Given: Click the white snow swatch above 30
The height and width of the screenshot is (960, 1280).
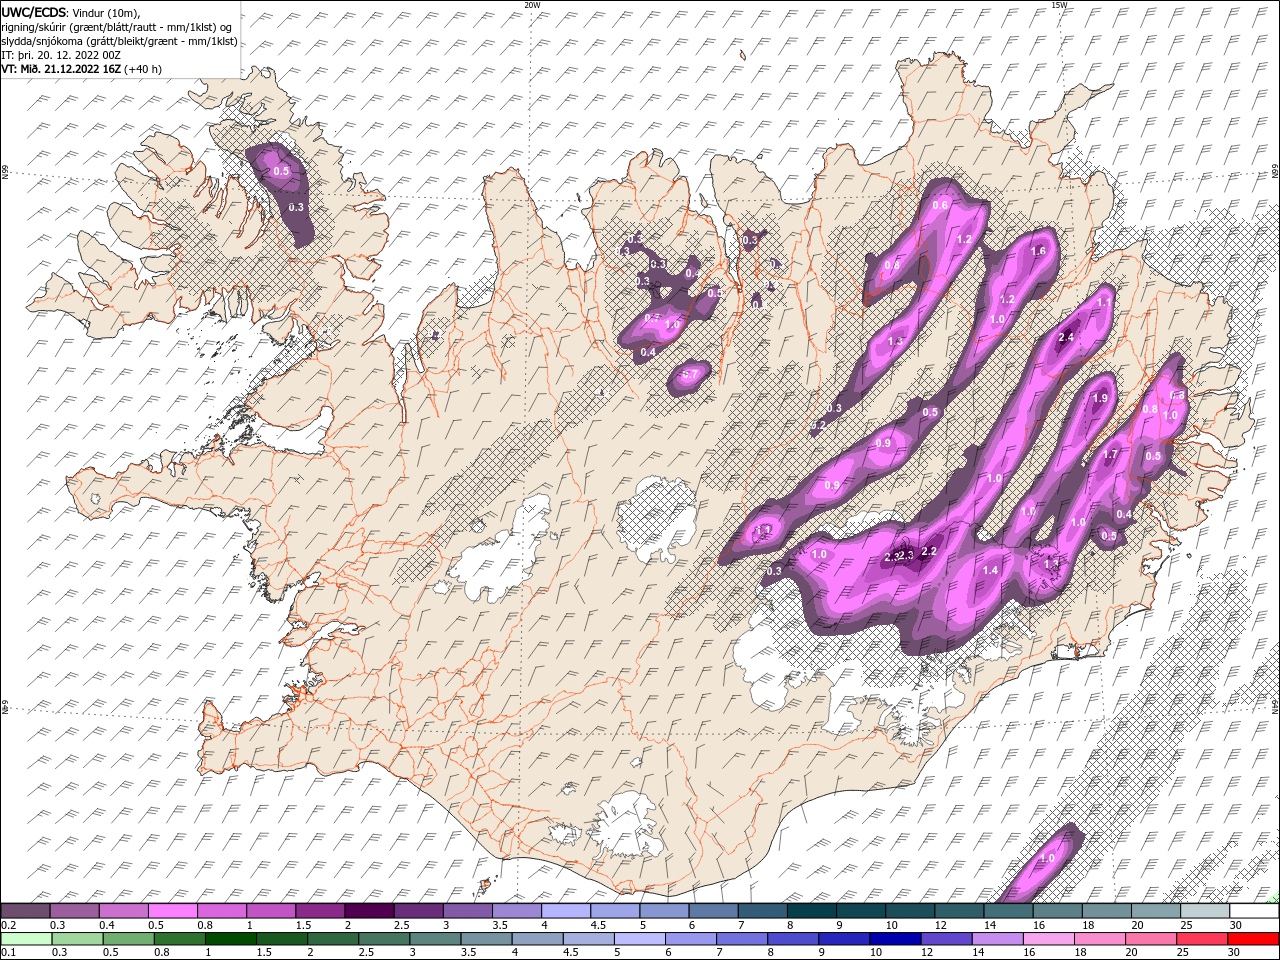Looking at the screenshot, I should point(1253,911).
